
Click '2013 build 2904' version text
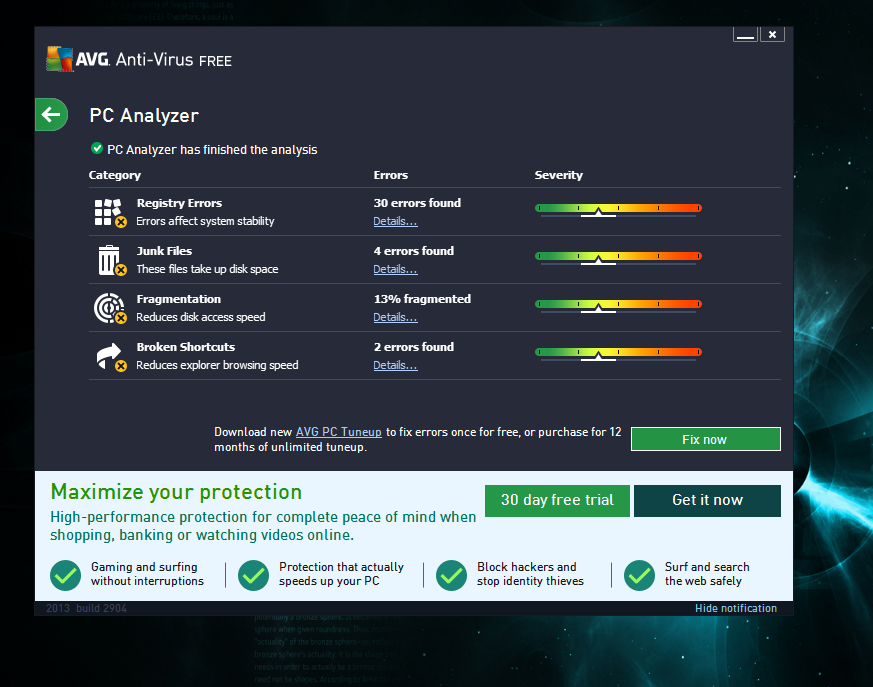point(86,608)
